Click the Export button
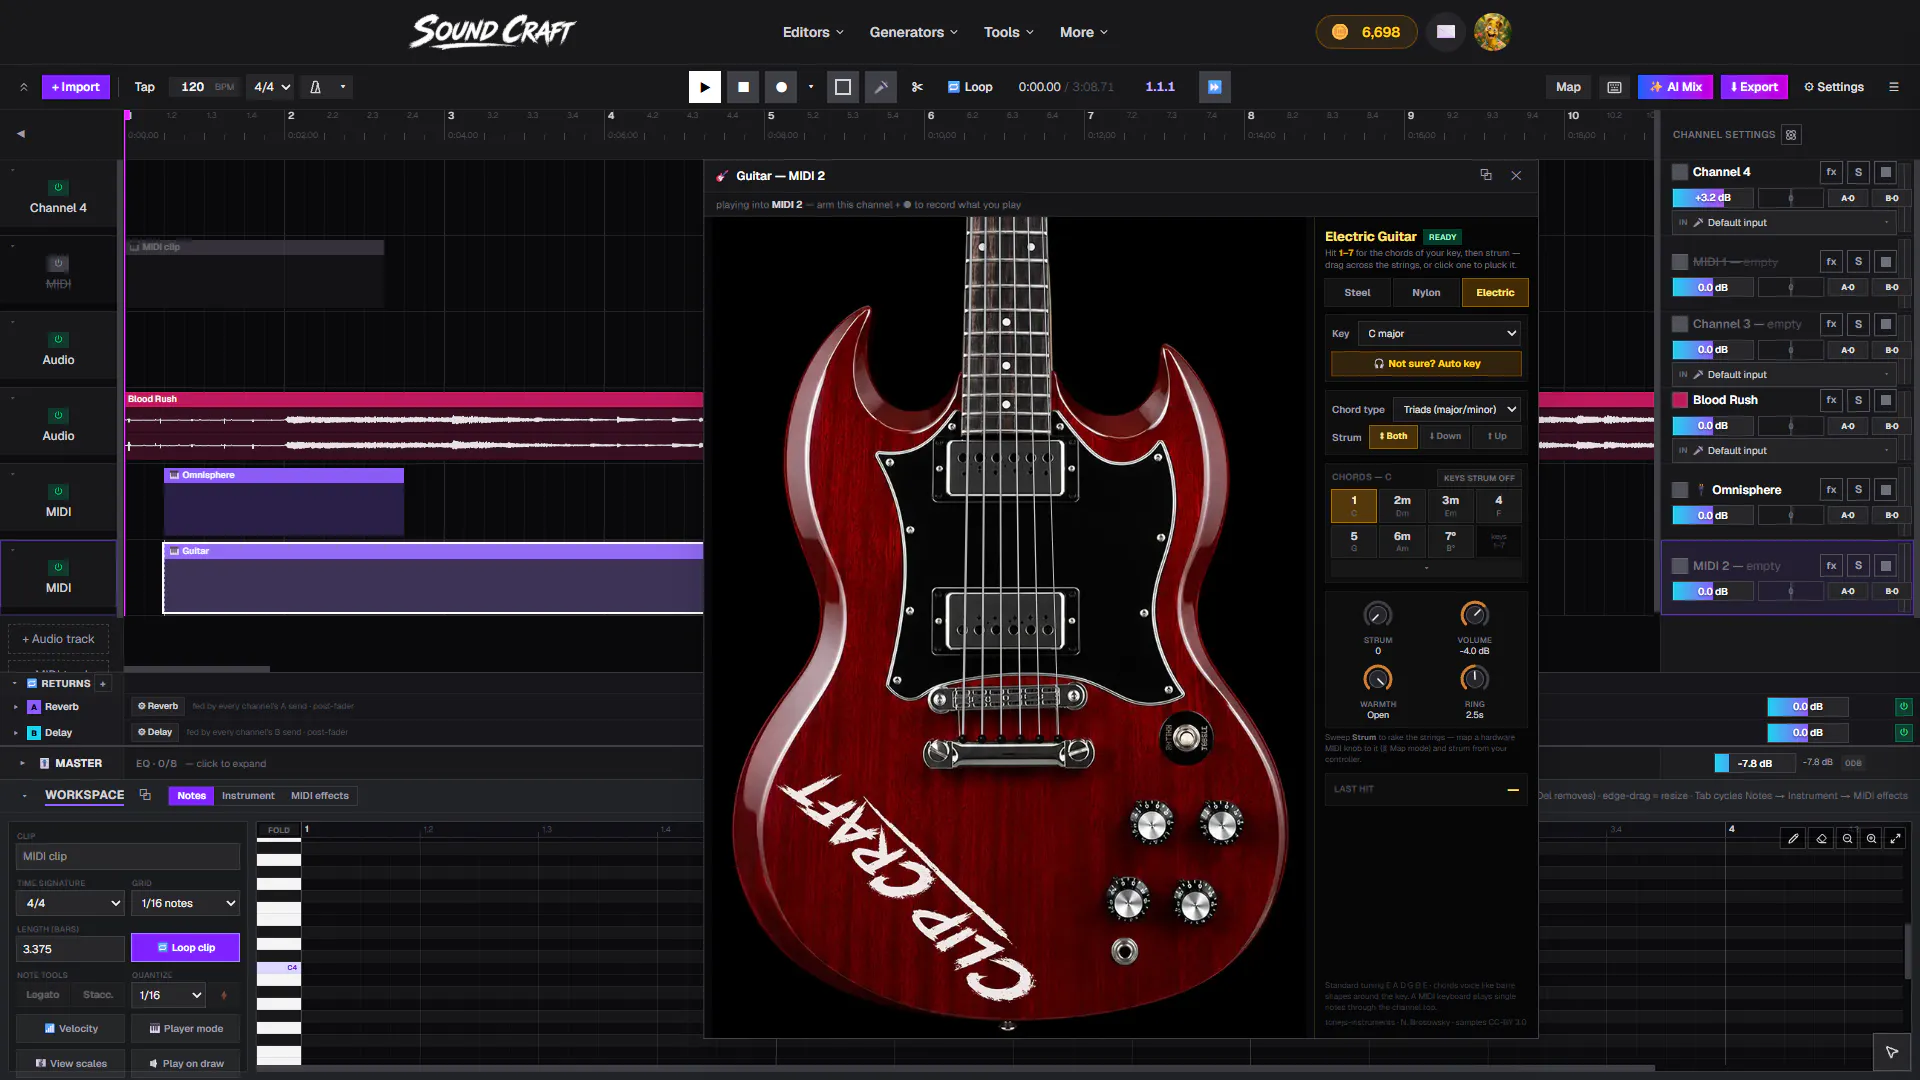Viewport: 1920px width, 1080px height. click(1754, 87)
